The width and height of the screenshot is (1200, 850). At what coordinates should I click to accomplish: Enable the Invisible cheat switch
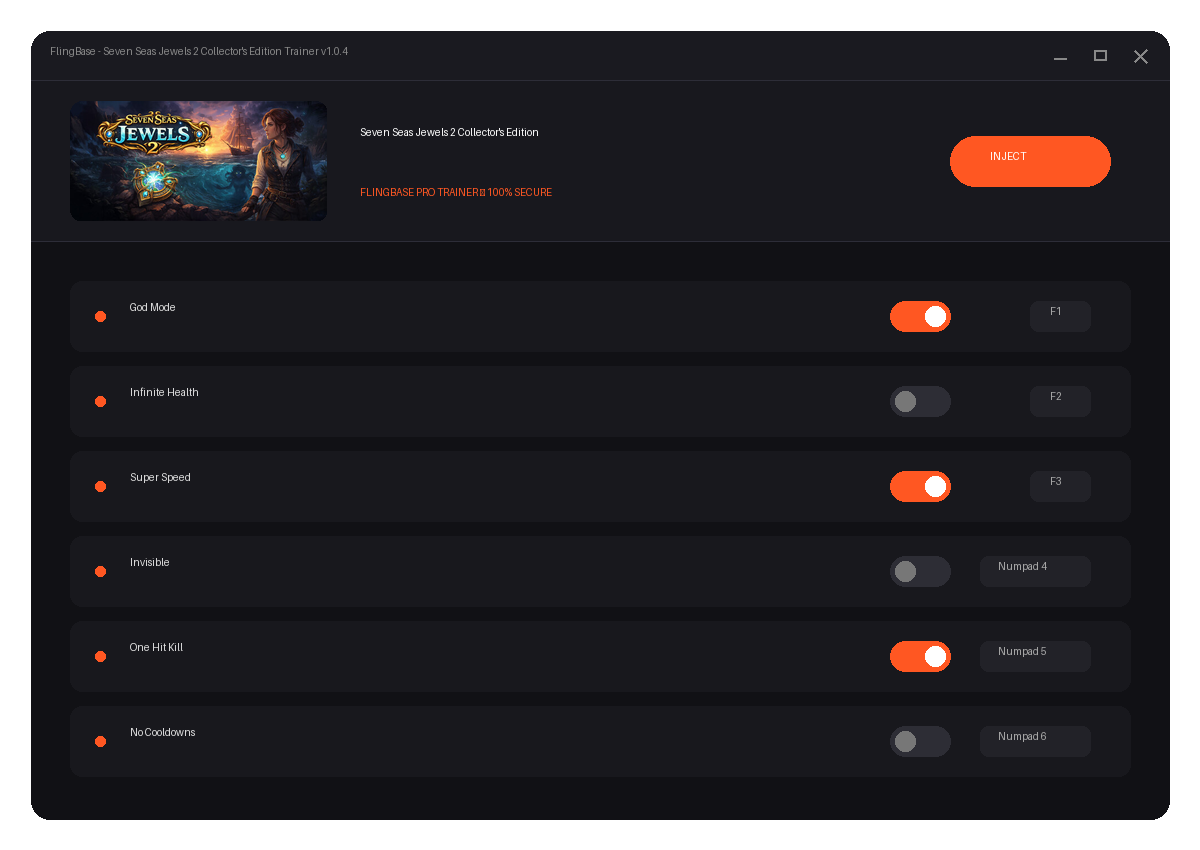pyautogui.click(x=920, y=571)
